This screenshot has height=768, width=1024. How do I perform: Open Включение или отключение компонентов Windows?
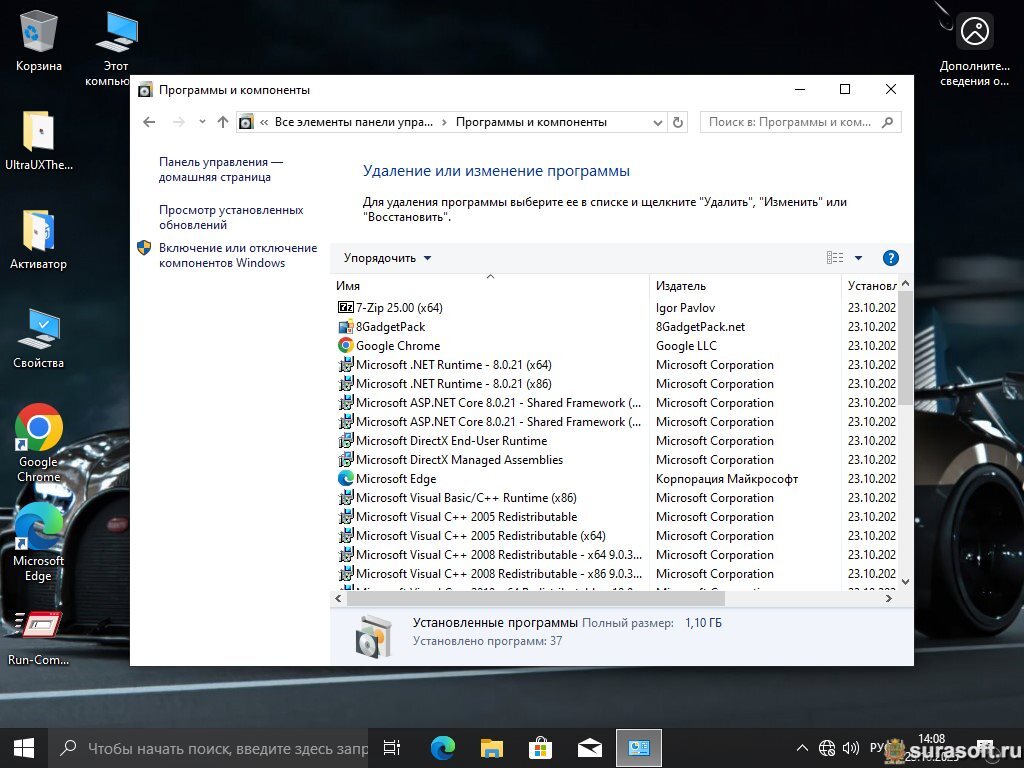237,255
